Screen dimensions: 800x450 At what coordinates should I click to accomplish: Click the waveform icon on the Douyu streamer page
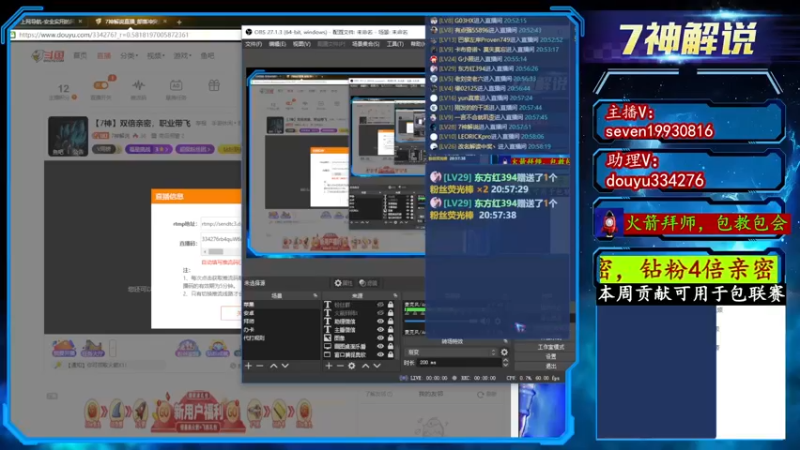138,85
